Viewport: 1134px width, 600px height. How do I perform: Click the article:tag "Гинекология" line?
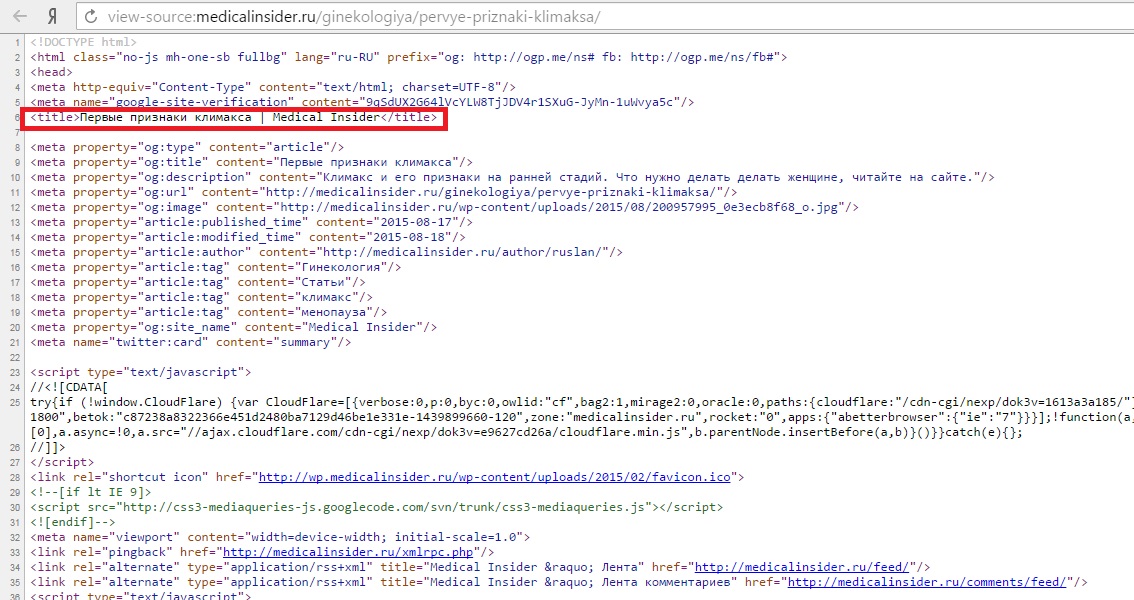tap(216, 267)
